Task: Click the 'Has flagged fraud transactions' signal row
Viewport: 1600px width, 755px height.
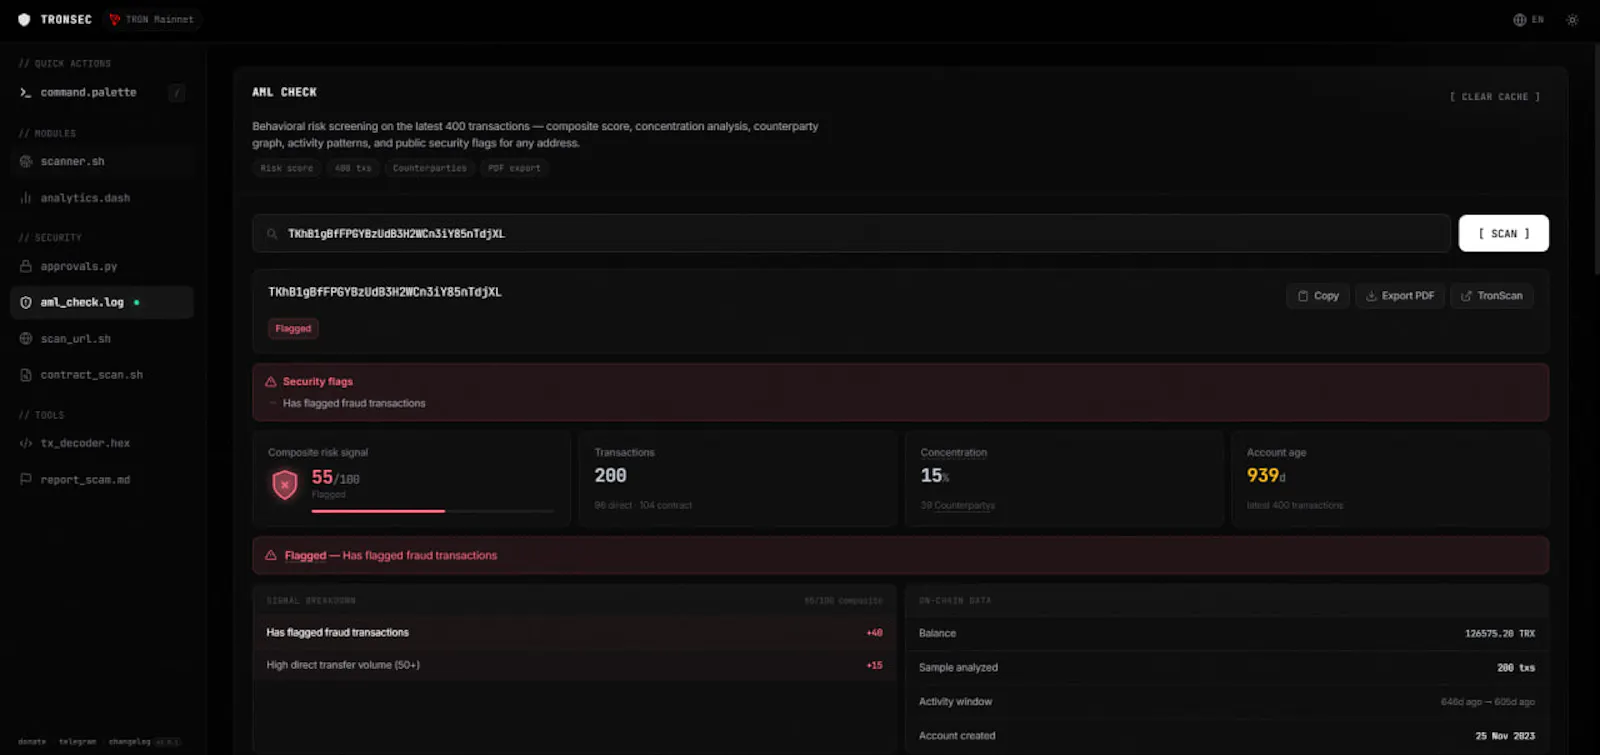Action: coord(574,632)
